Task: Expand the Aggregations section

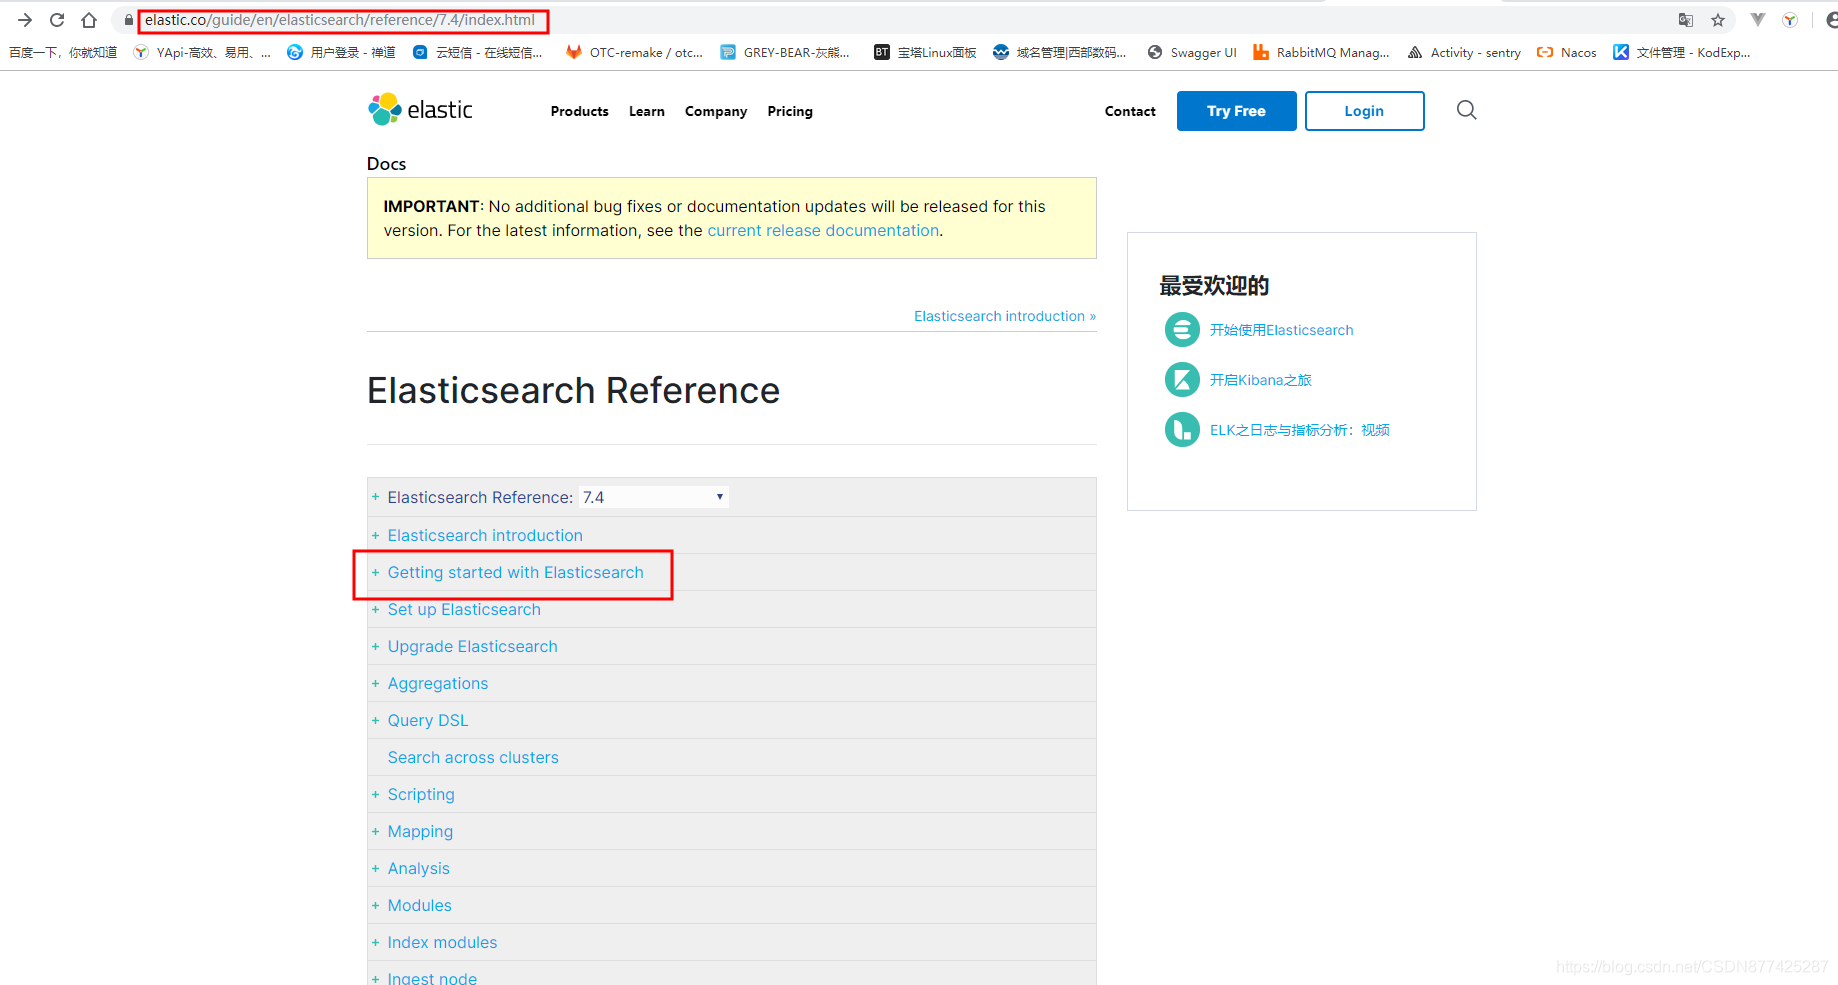Action: pyautogui.click(x=376, y=683)
